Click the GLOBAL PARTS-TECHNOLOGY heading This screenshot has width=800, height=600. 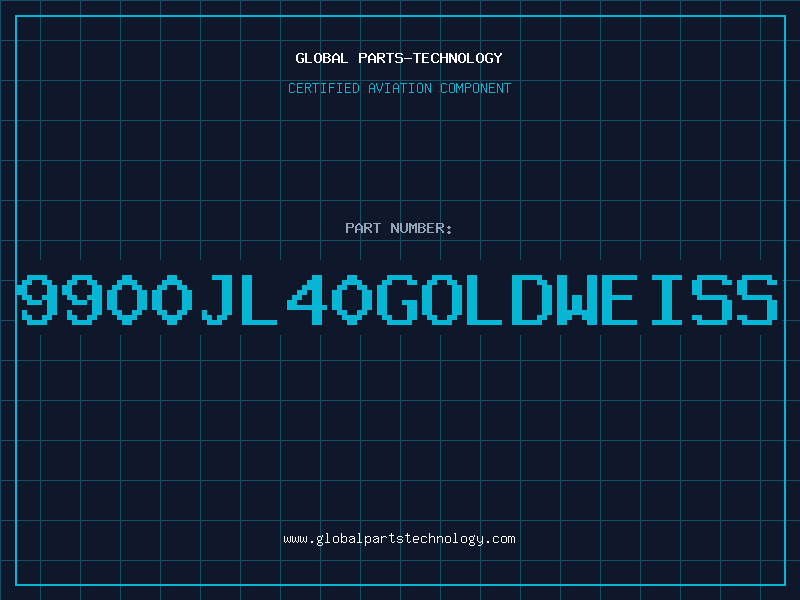click(399, 58)
